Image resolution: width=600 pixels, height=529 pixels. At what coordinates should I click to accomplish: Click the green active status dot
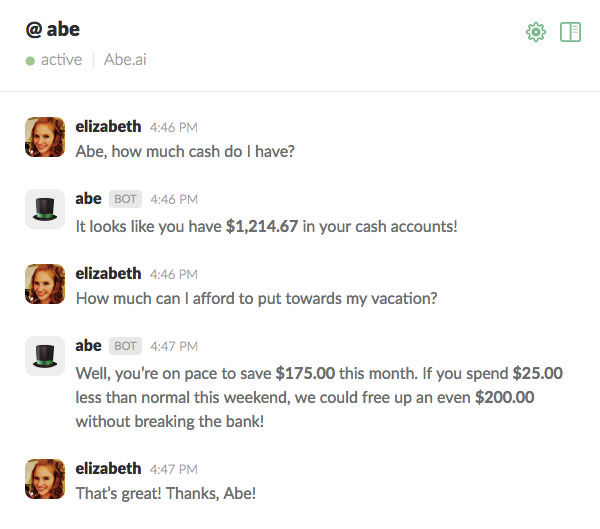pyautogui.click(x=31, y=60)
